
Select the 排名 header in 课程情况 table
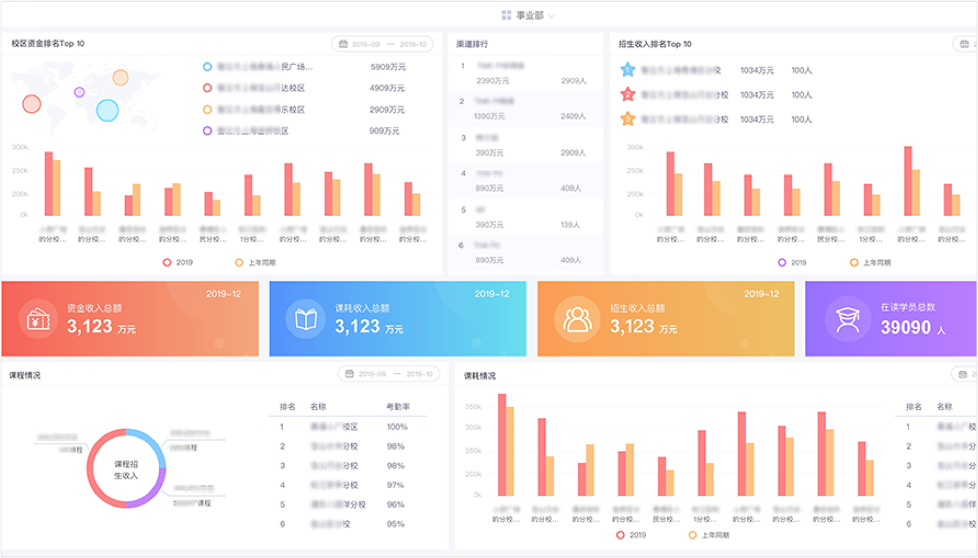coord(288,407)
